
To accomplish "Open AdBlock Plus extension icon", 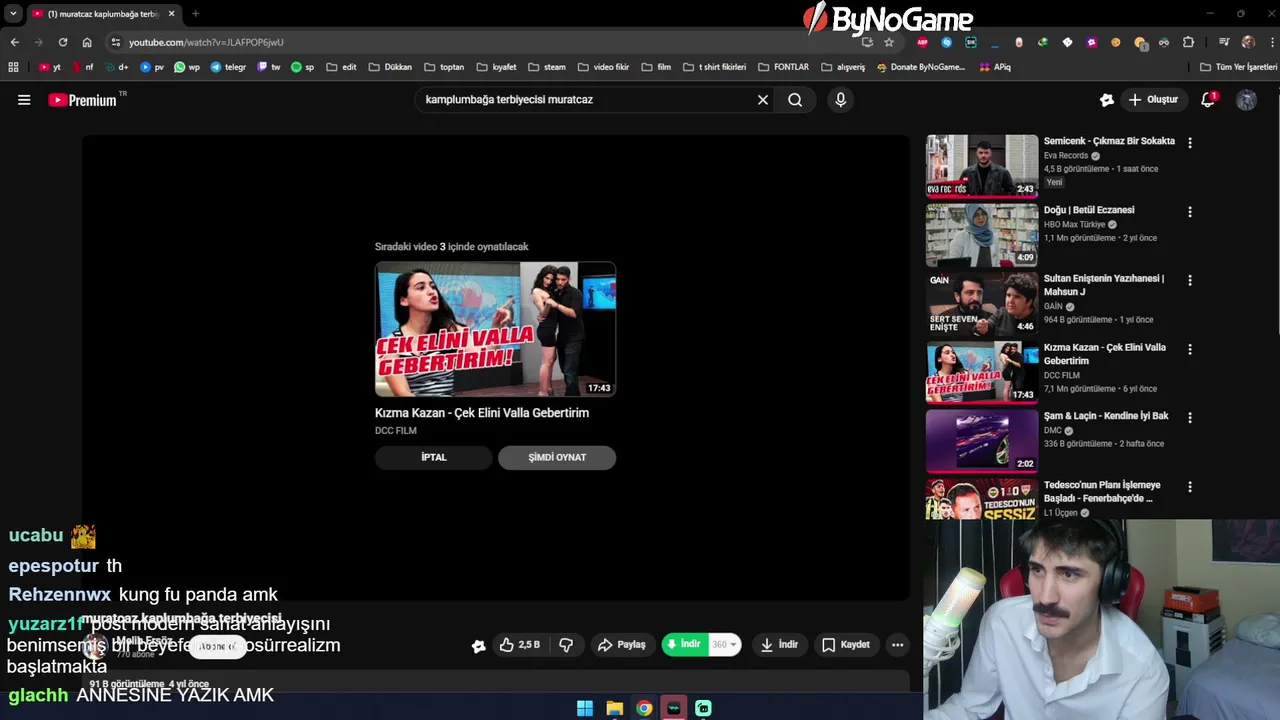I will pos(922,42).
